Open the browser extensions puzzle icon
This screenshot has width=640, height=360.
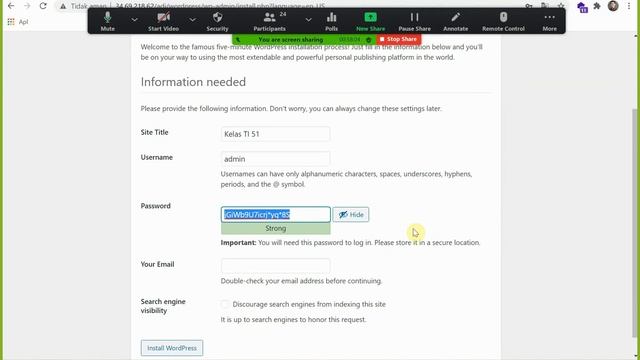point(597,6)
